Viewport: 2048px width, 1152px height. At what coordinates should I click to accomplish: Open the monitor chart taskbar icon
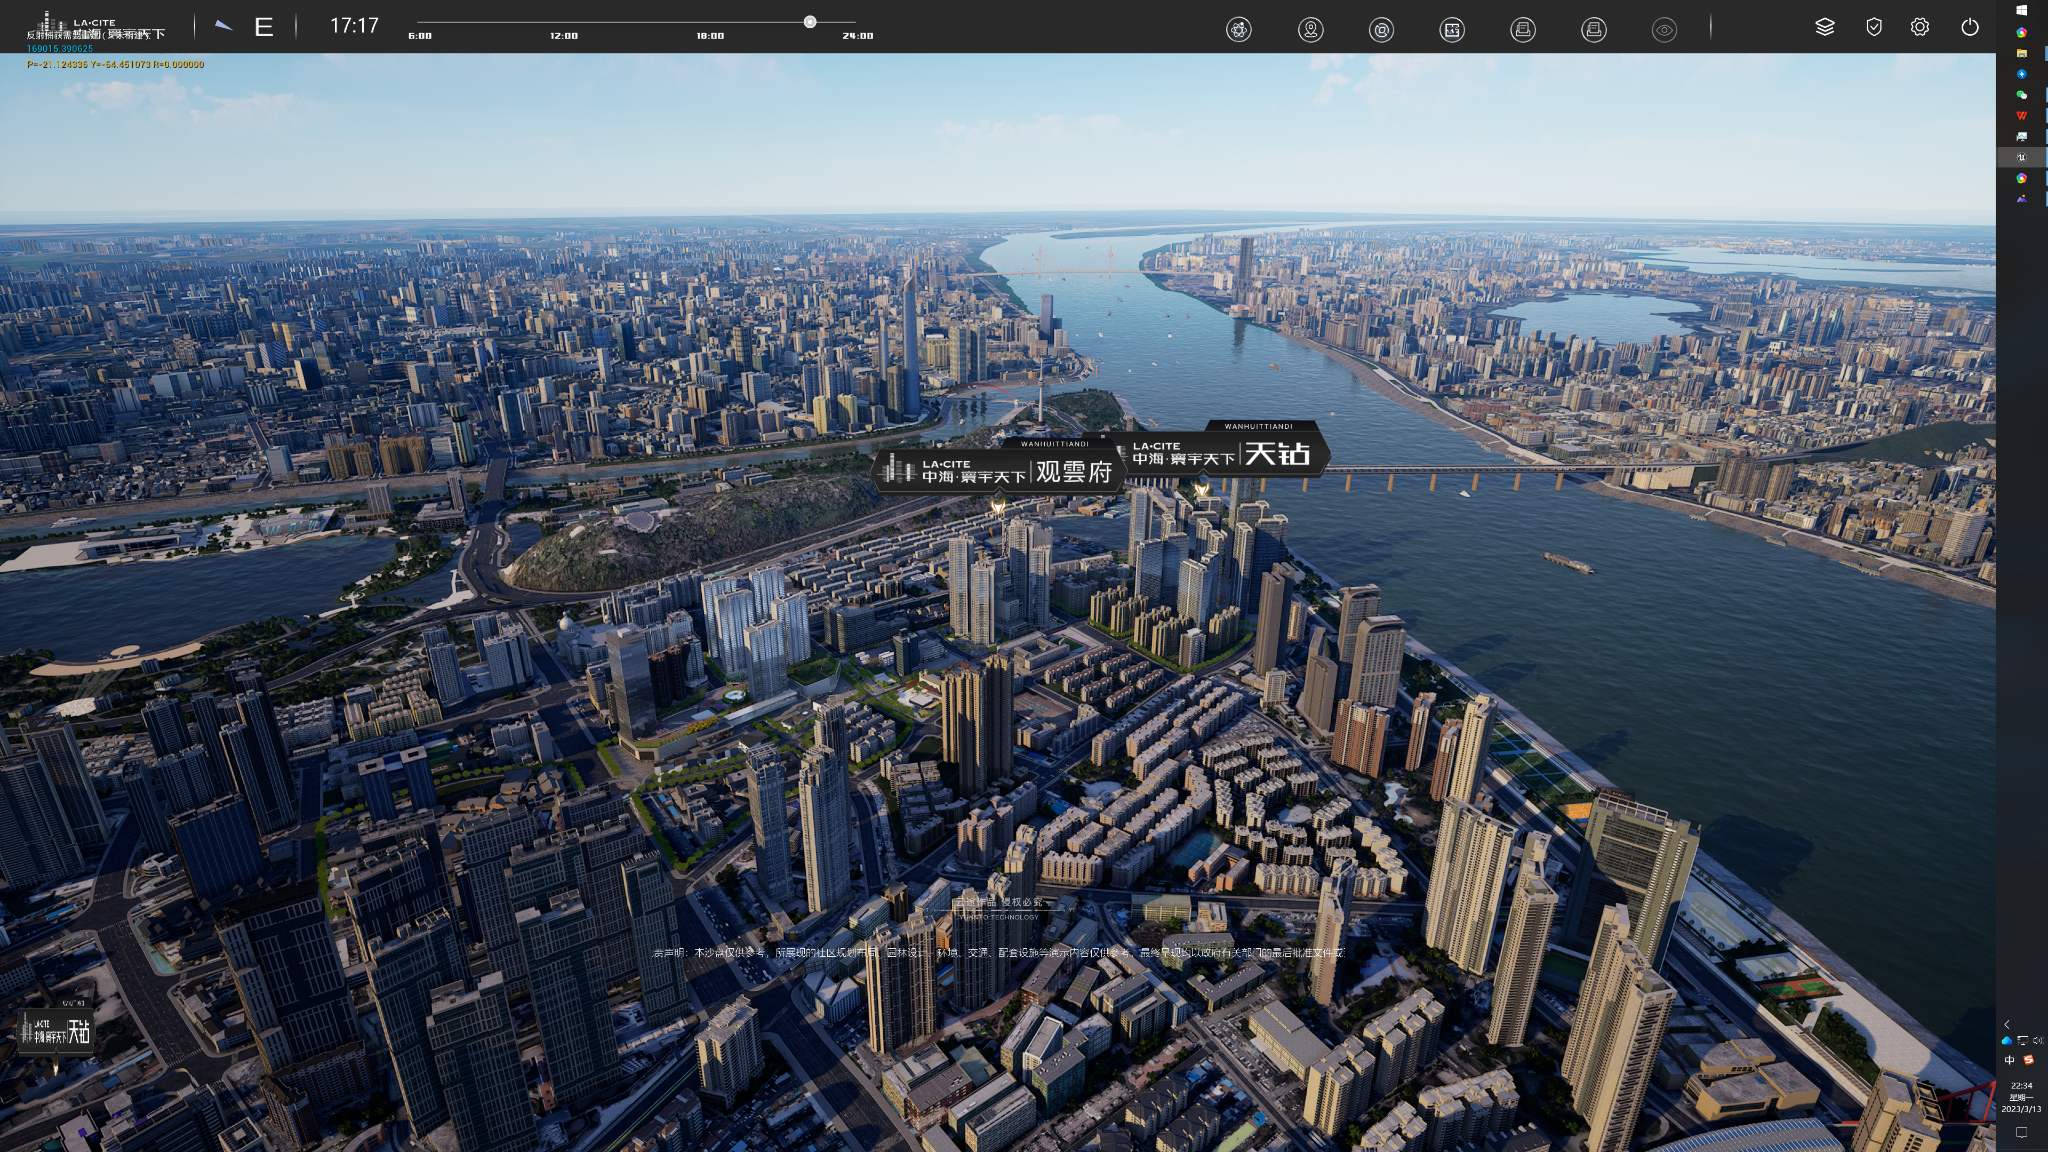tap(2021, 136)
